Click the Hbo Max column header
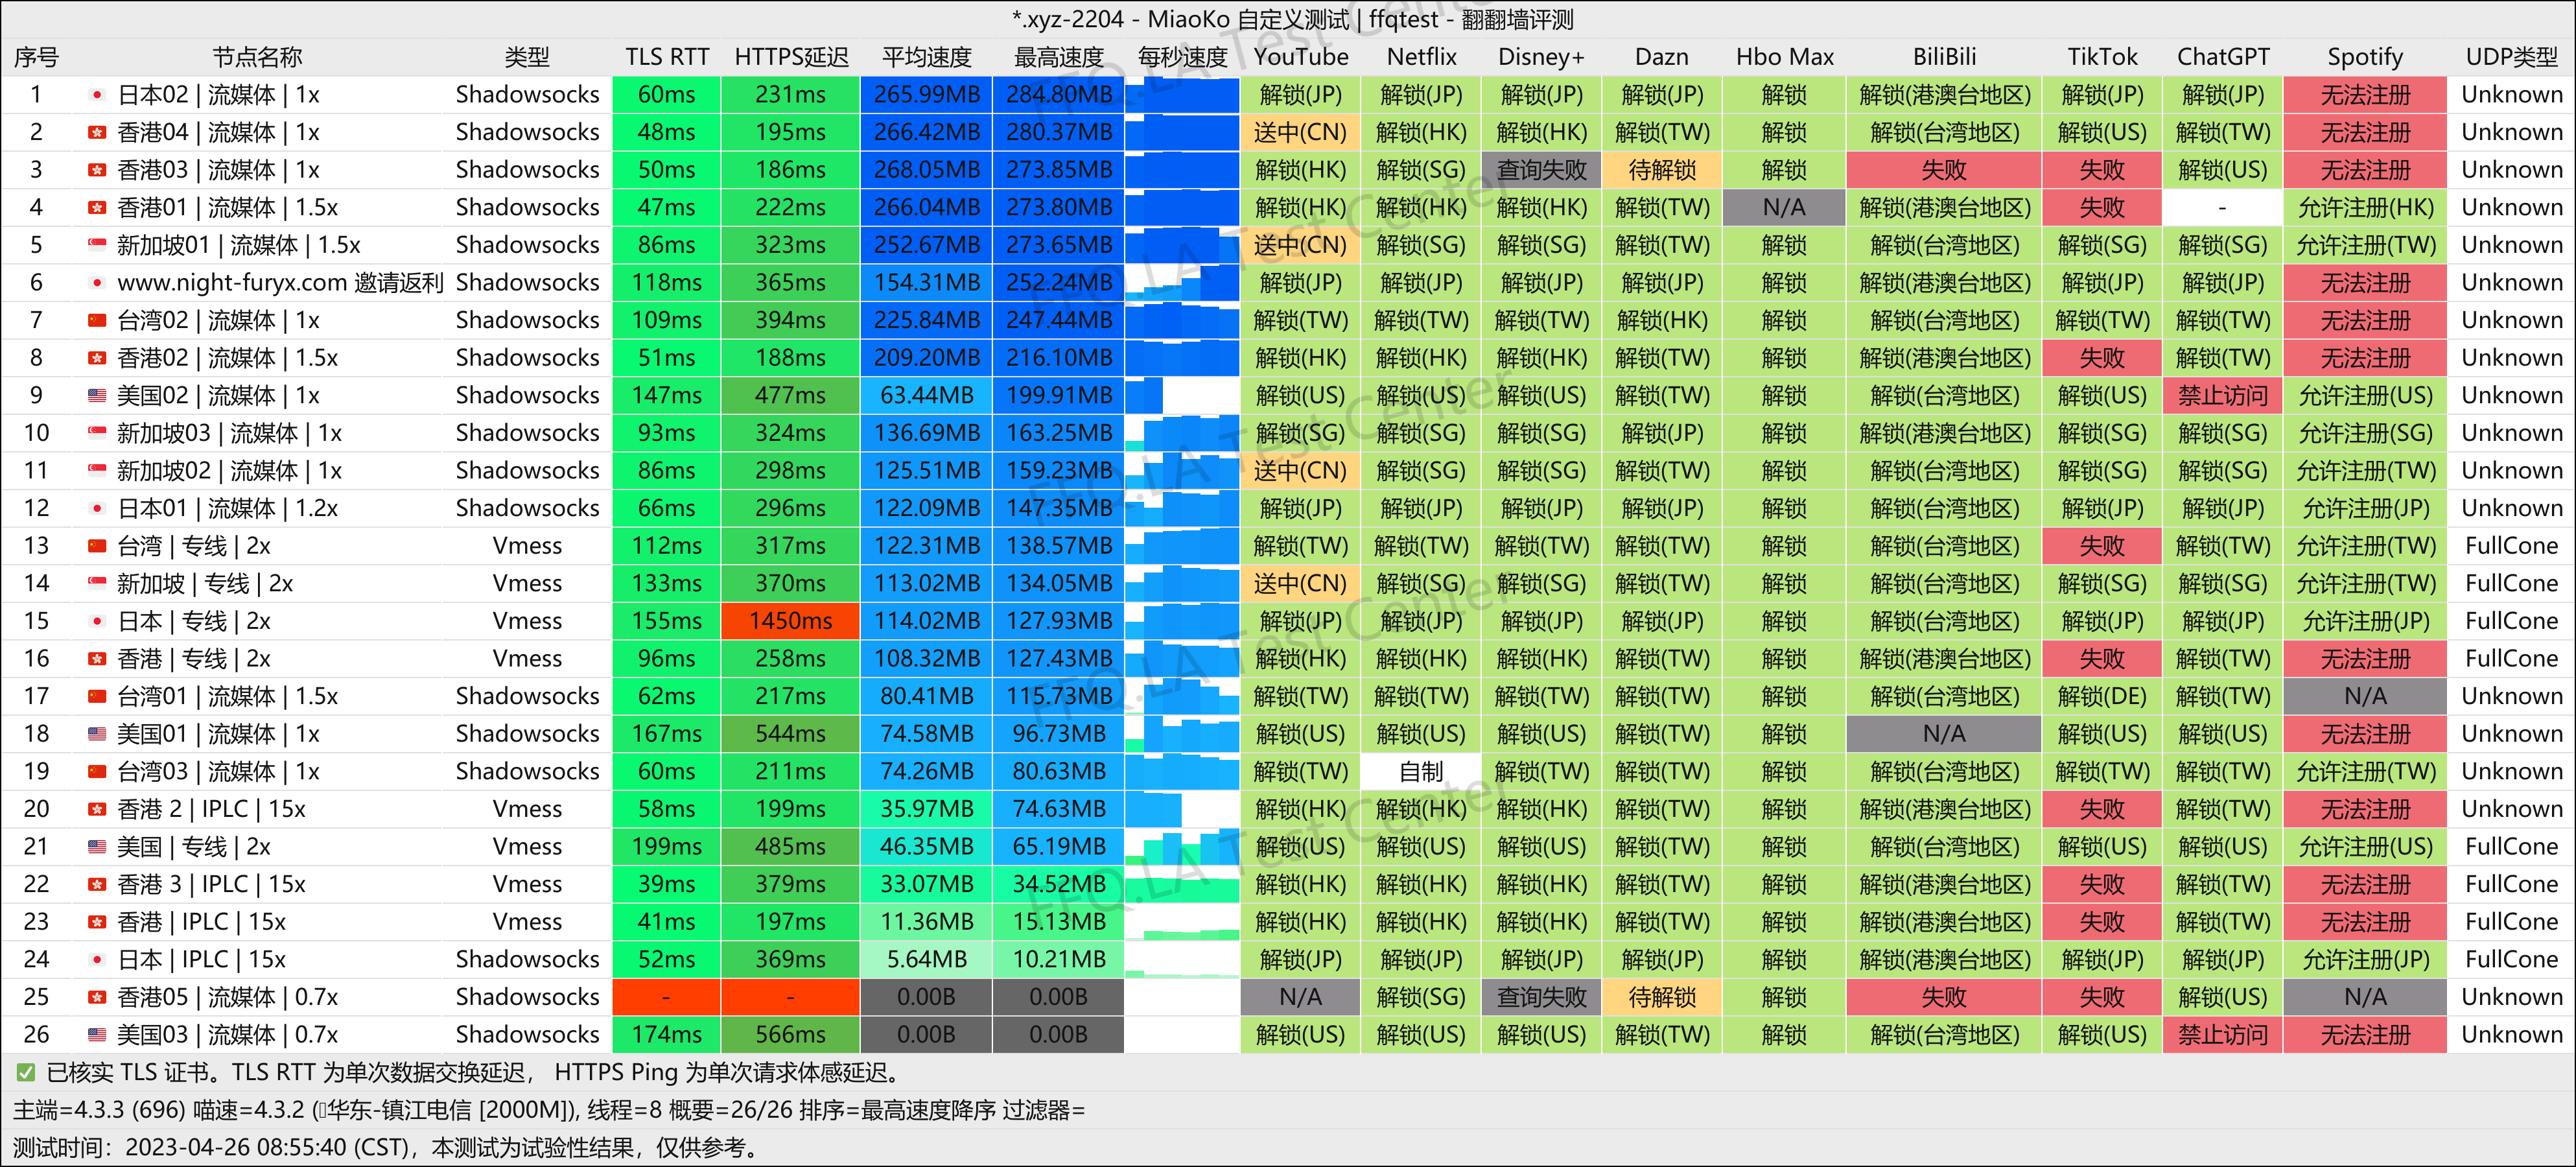 (x=1784, y=57)
